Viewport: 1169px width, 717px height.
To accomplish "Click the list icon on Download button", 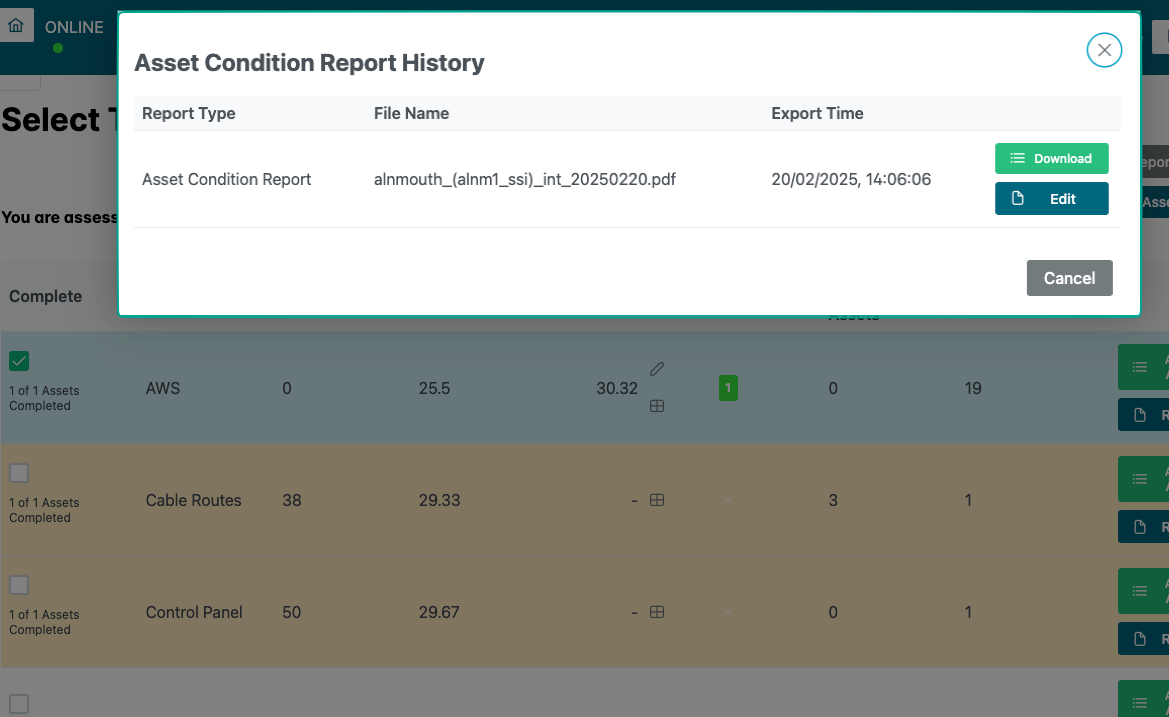I will (x=1017, y=159).
